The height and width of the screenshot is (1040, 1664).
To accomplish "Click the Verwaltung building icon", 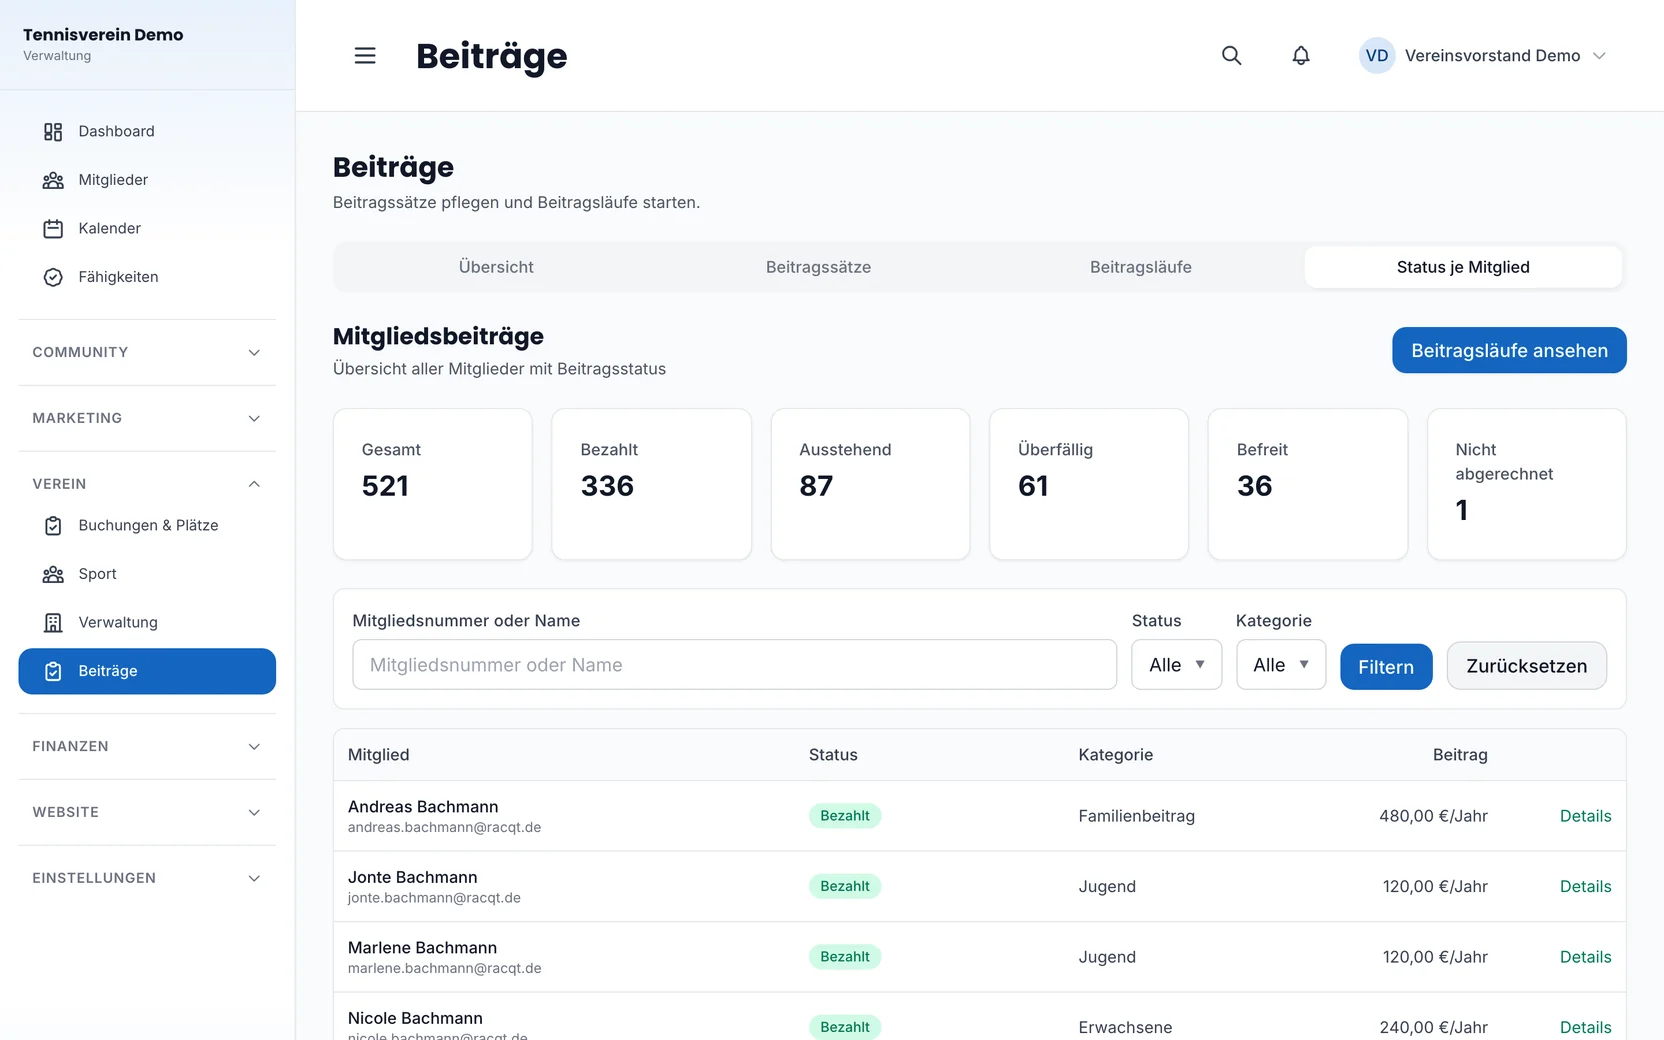I will point(53,623).
